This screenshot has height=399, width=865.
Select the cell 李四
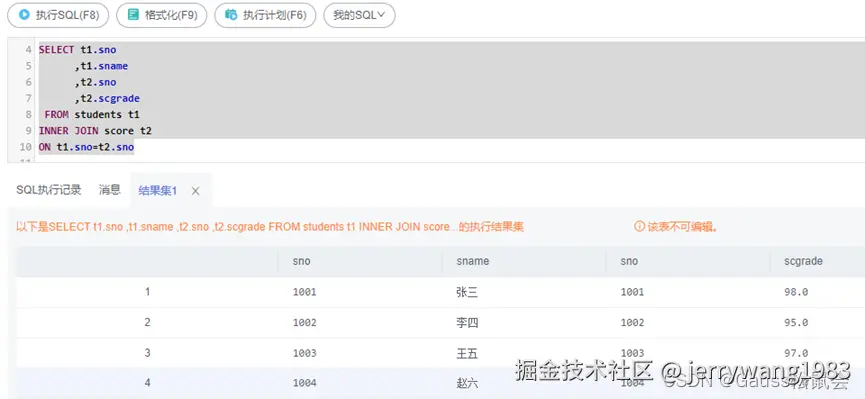(467, 322)
